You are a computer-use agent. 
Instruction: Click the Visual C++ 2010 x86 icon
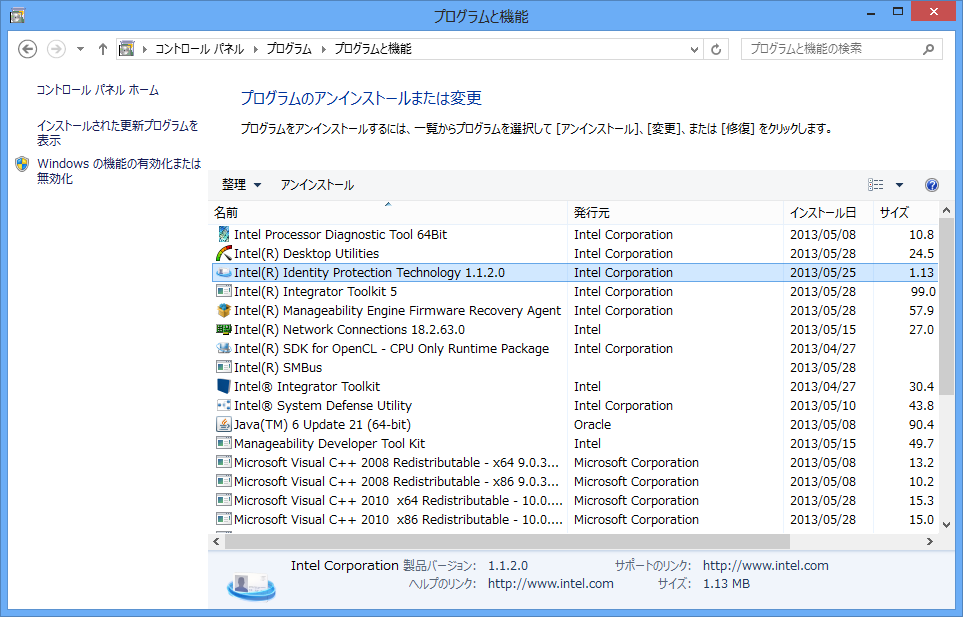pyautogui.click(x=224, y=520)
